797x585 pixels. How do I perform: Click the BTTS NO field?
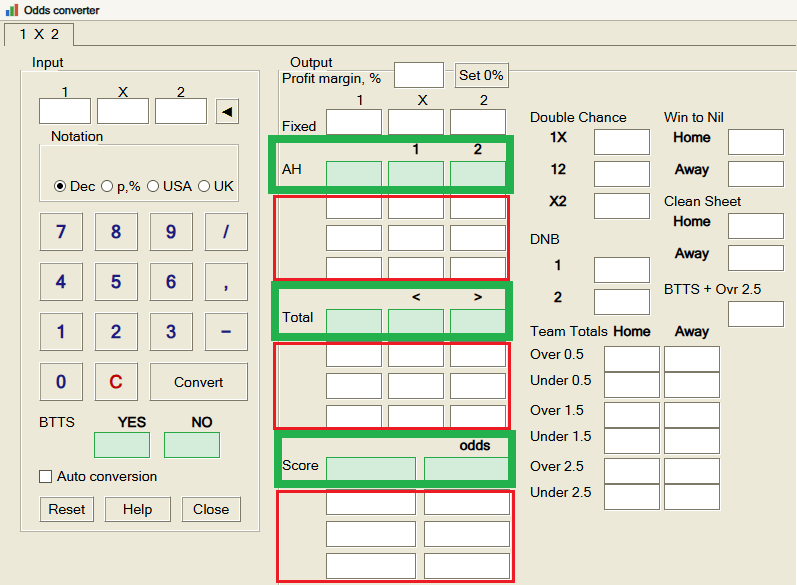192,445
